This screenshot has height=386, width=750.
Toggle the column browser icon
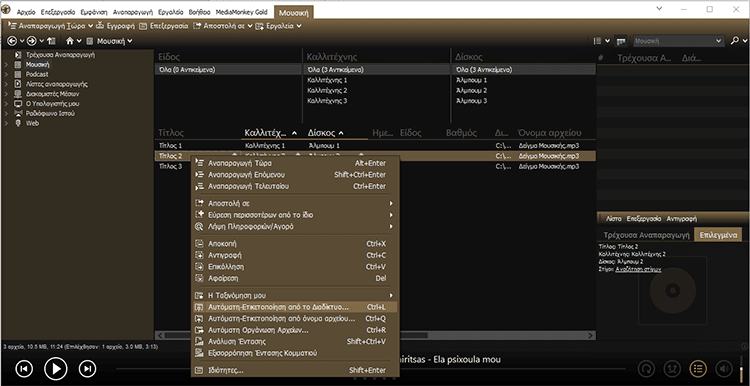[x=621, y=41]
